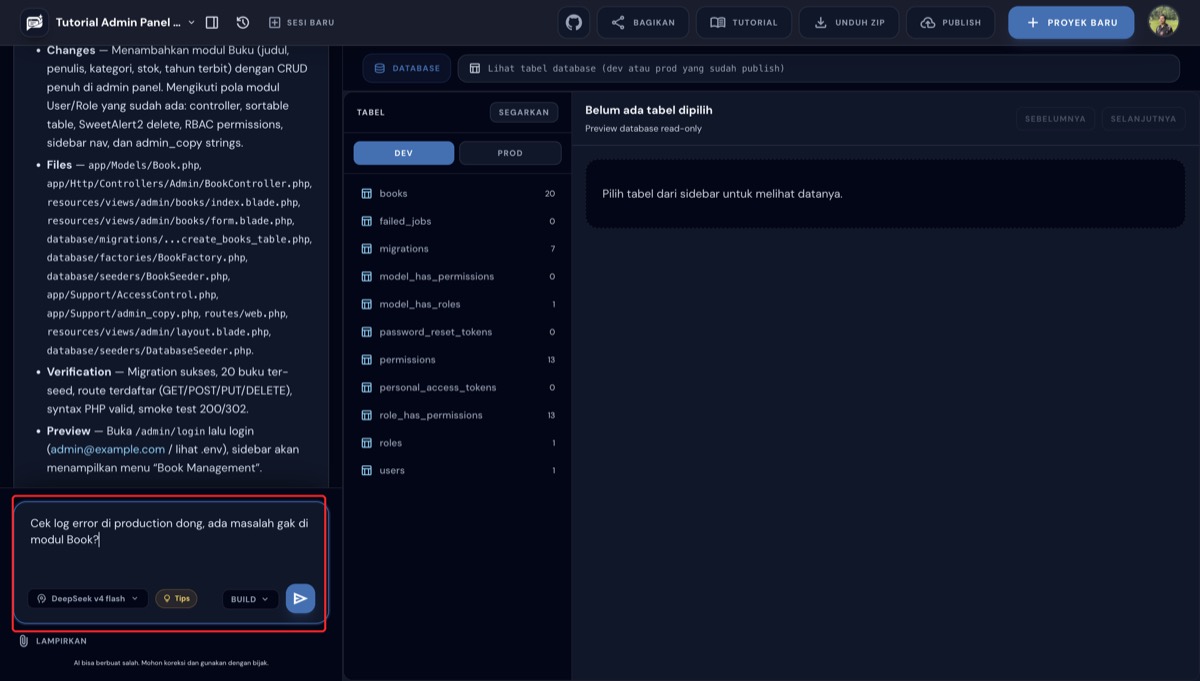1200x681 pixels.
Task: Toggle the sidebar panel layout icon
Action: click(x=212, y=22)
